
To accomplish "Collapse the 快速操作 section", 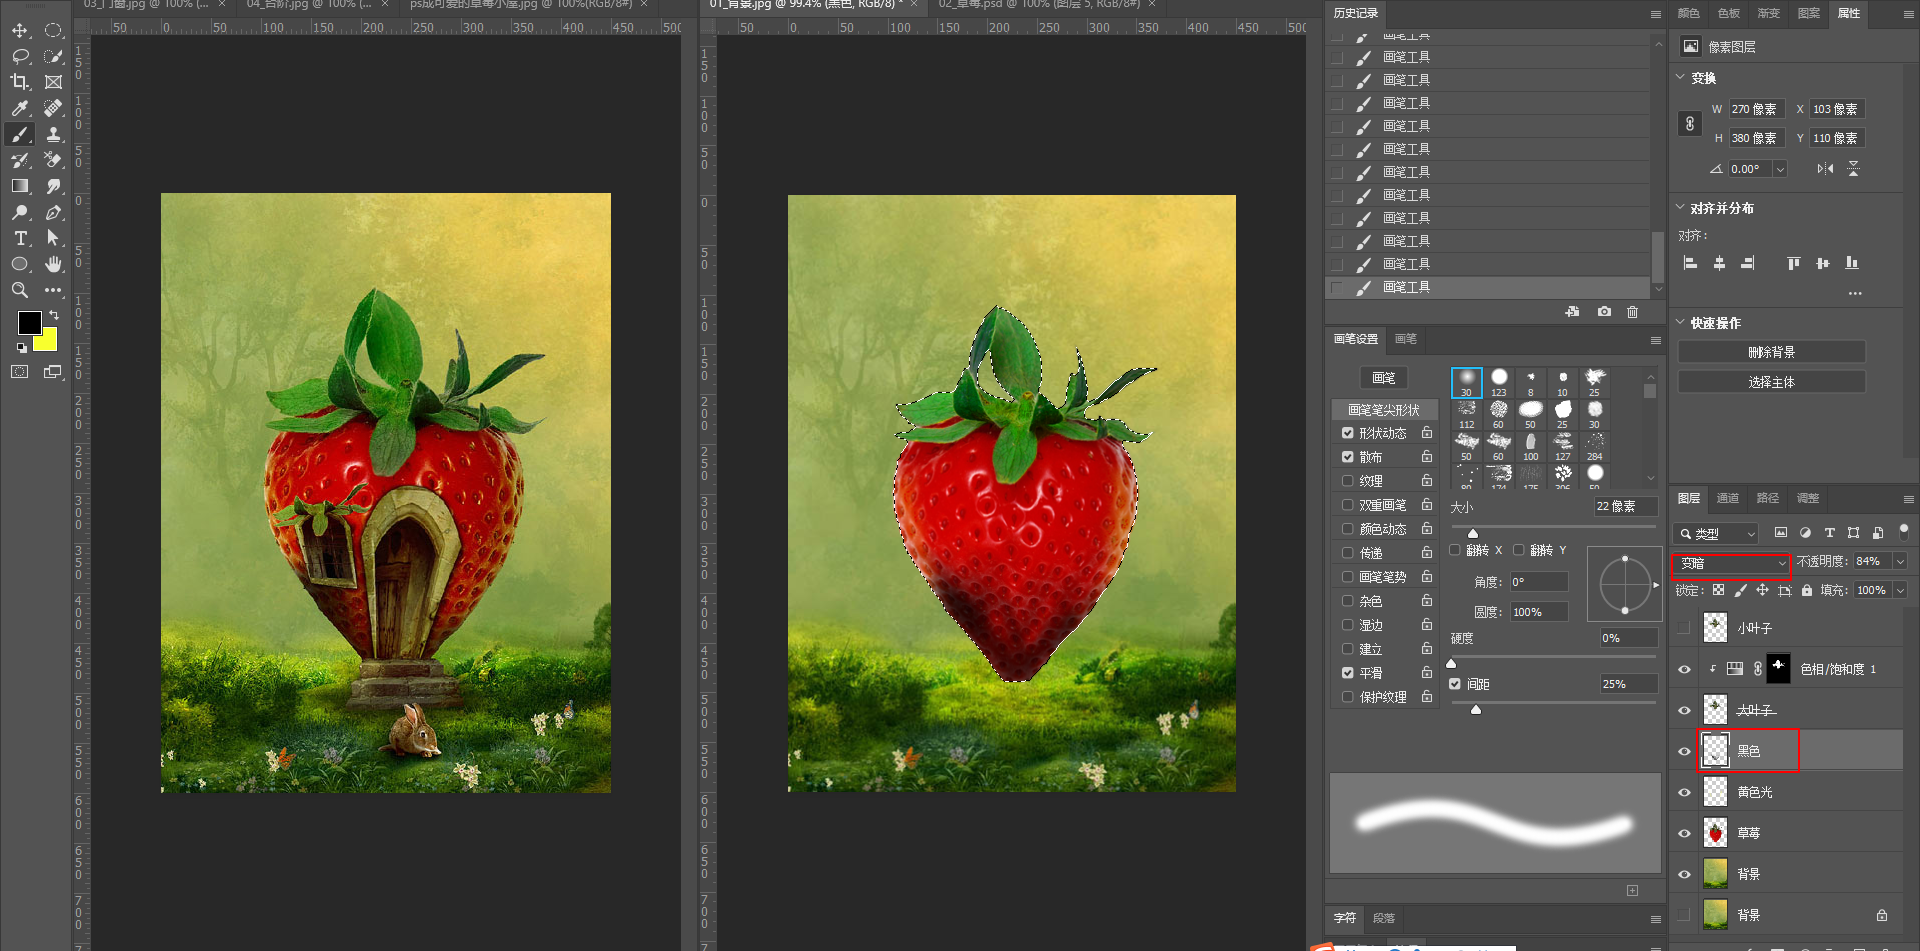I will [1680, 323].
